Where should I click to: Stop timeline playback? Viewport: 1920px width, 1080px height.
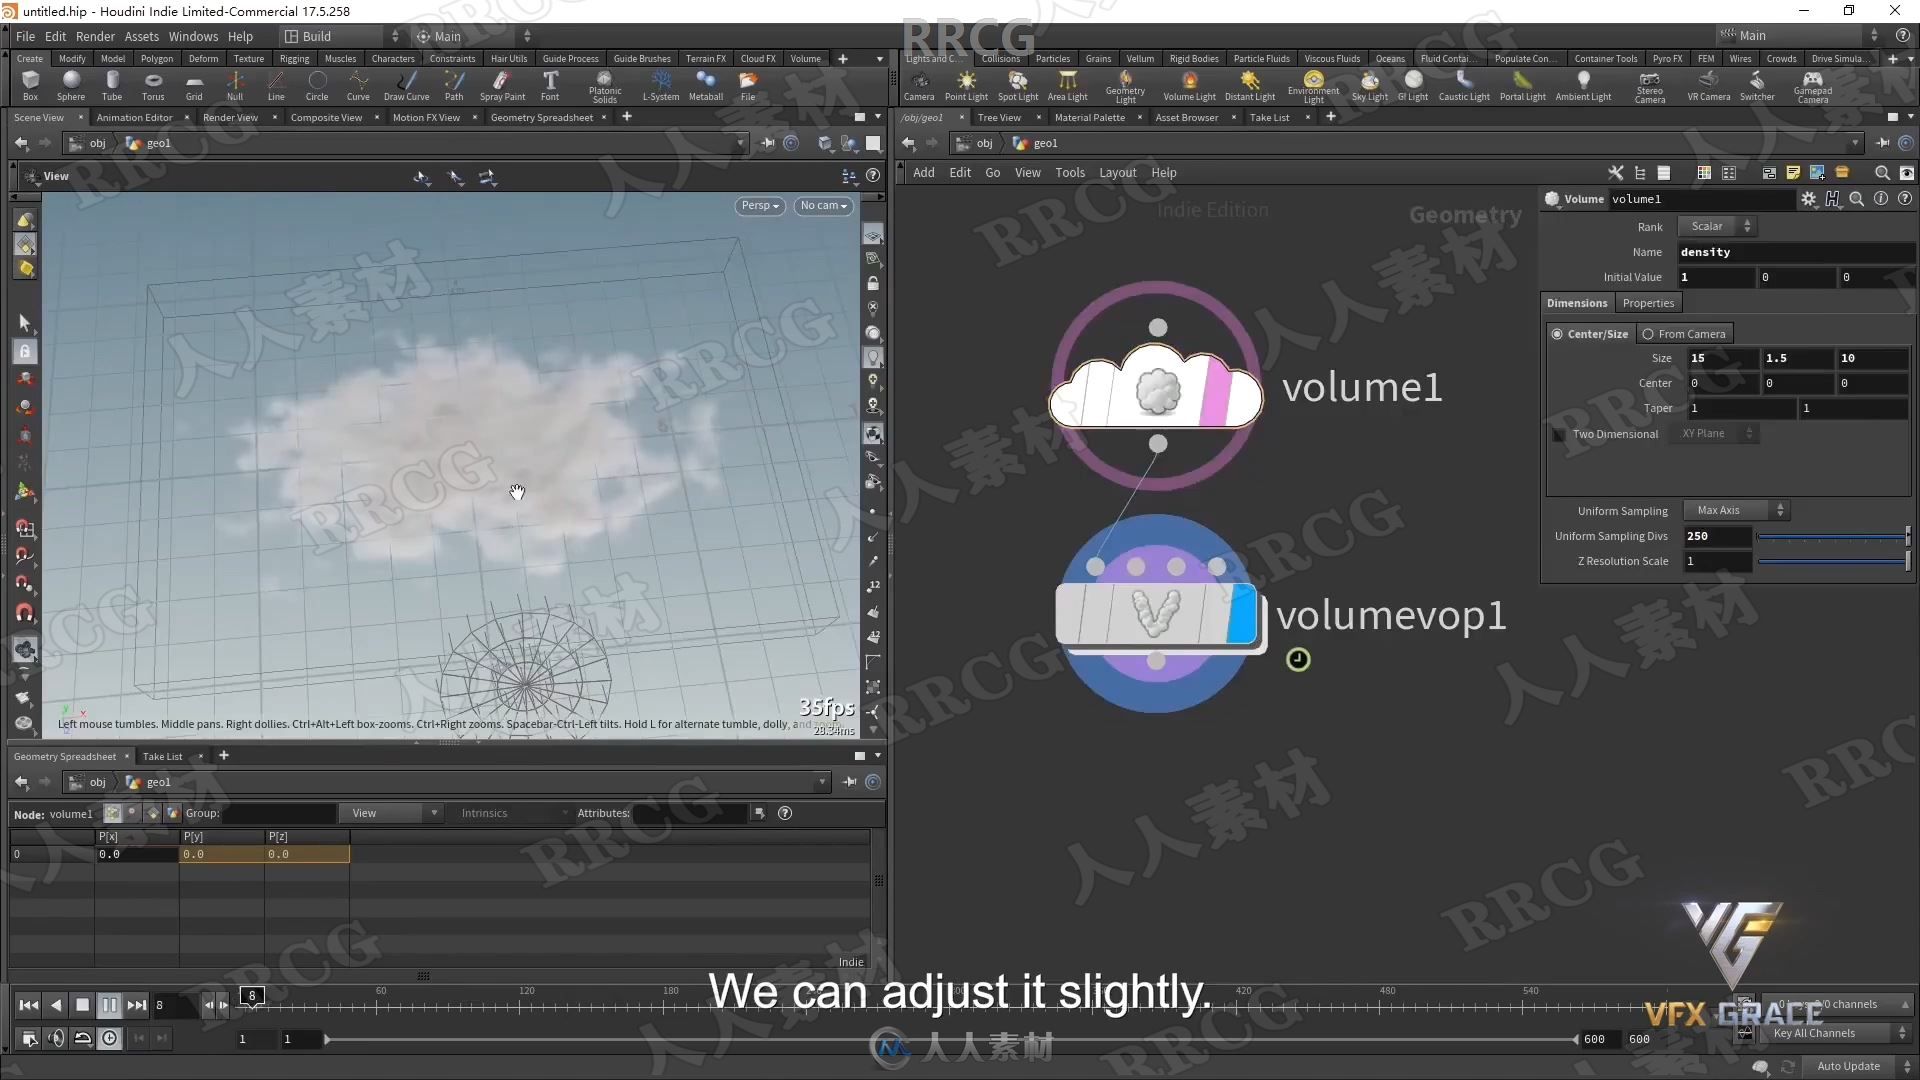coord(83,1005)
